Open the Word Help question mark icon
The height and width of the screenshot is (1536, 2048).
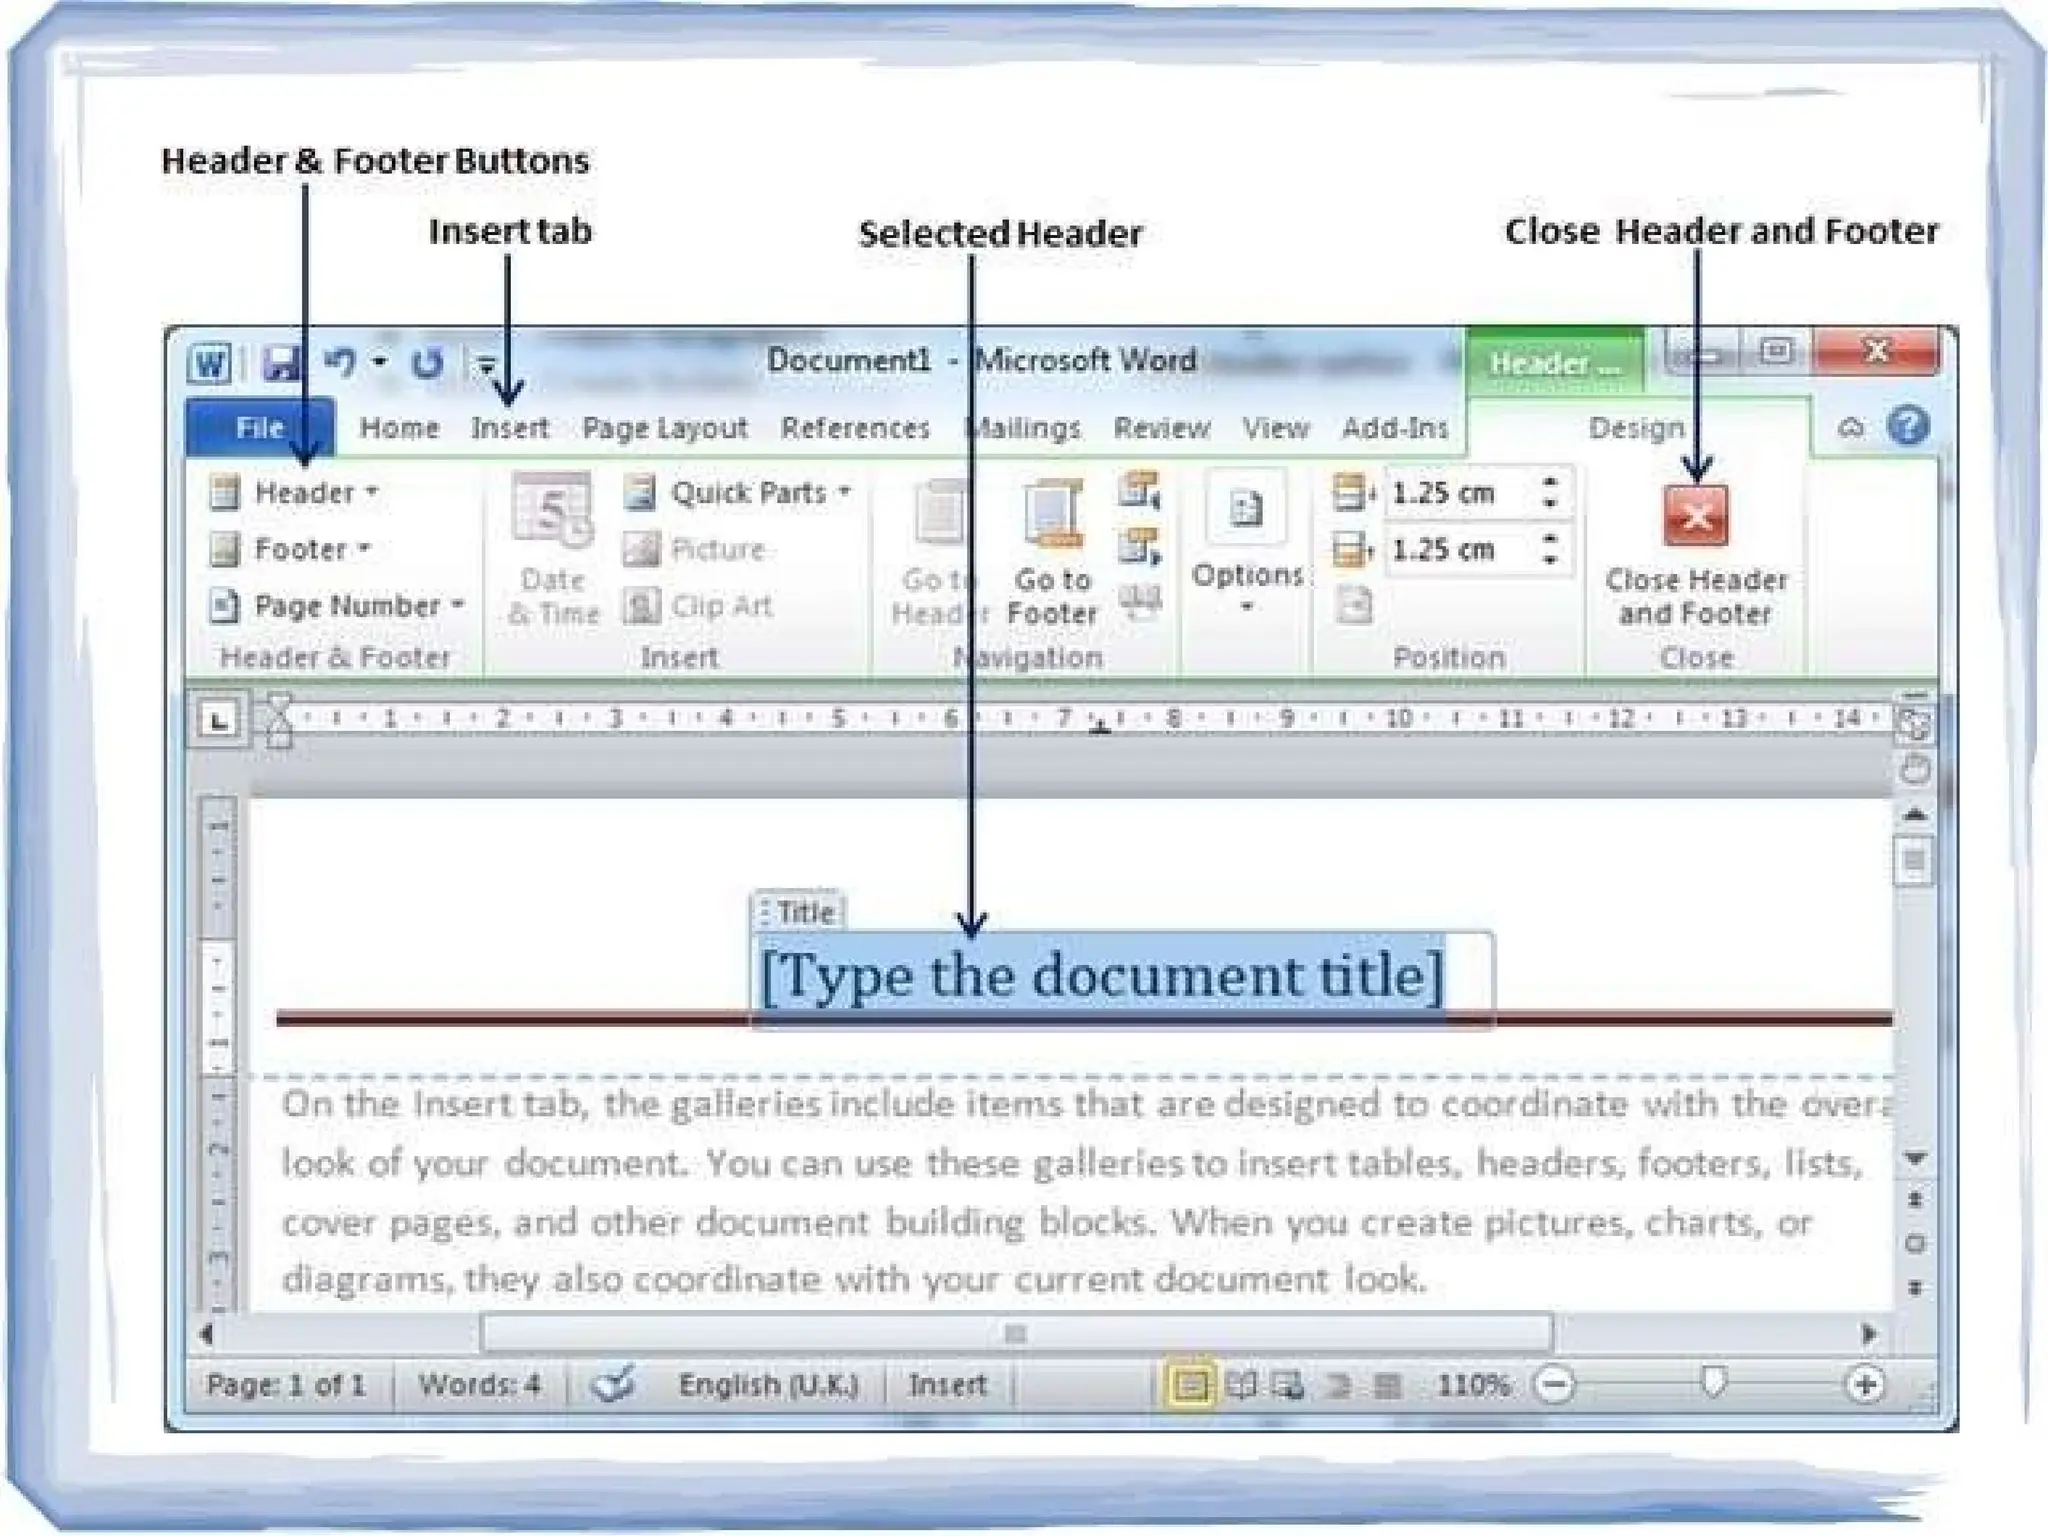click(1908, 427)
